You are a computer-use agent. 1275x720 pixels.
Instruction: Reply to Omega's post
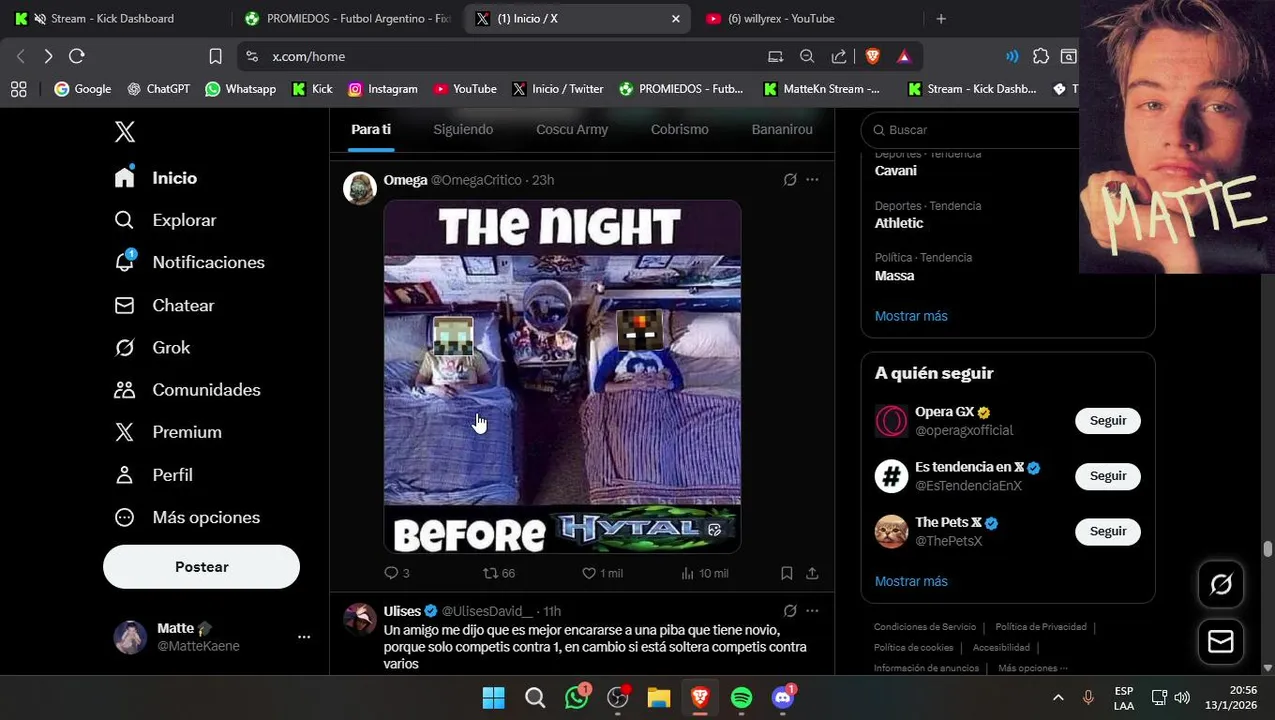[397, 573]
